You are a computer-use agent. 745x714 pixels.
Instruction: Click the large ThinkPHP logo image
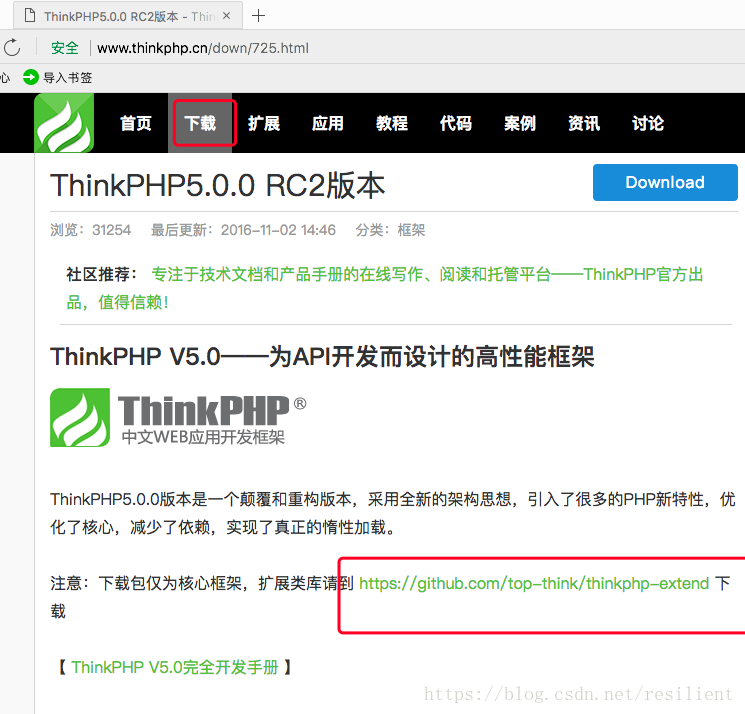pyautogui.click(x=178, y=418)
